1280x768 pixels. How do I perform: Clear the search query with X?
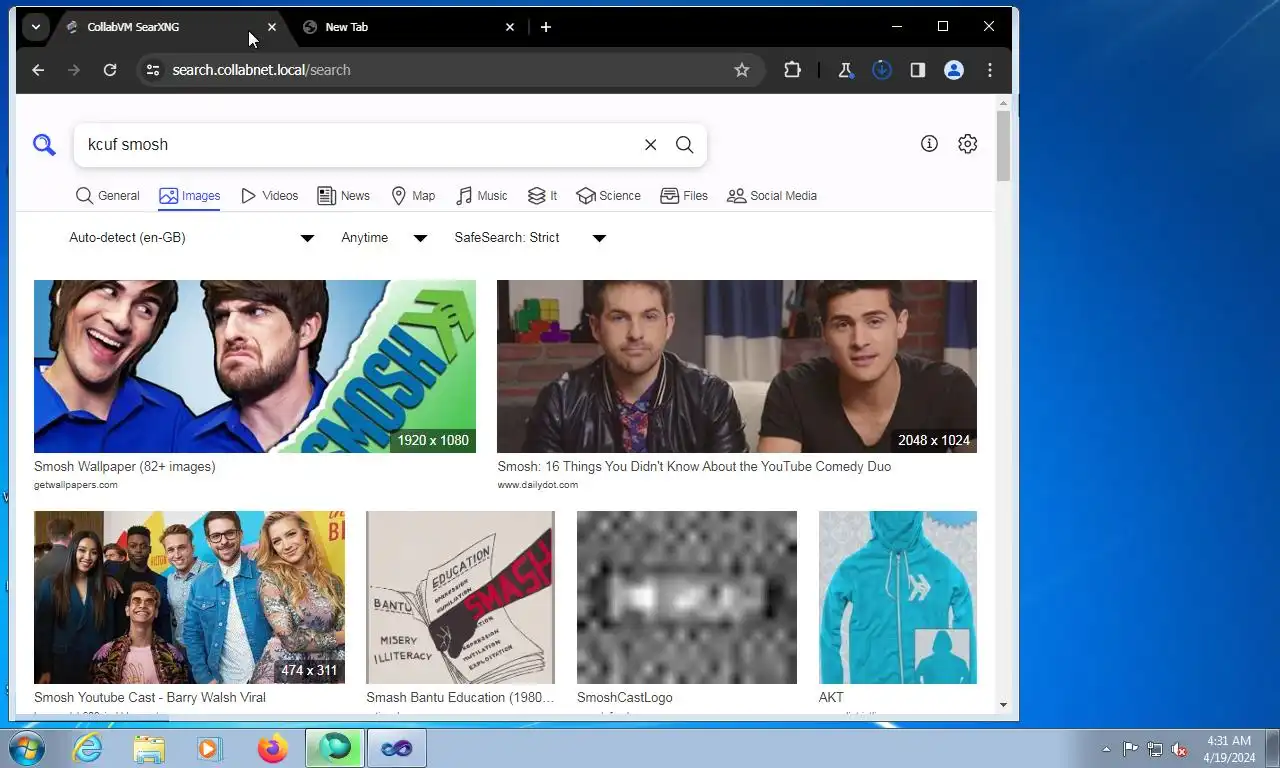[650, 145]
